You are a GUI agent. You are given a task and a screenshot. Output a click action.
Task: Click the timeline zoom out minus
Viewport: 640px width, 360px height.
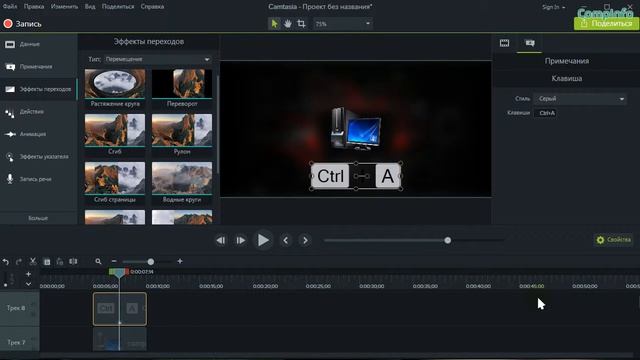(x=114, y=261)
